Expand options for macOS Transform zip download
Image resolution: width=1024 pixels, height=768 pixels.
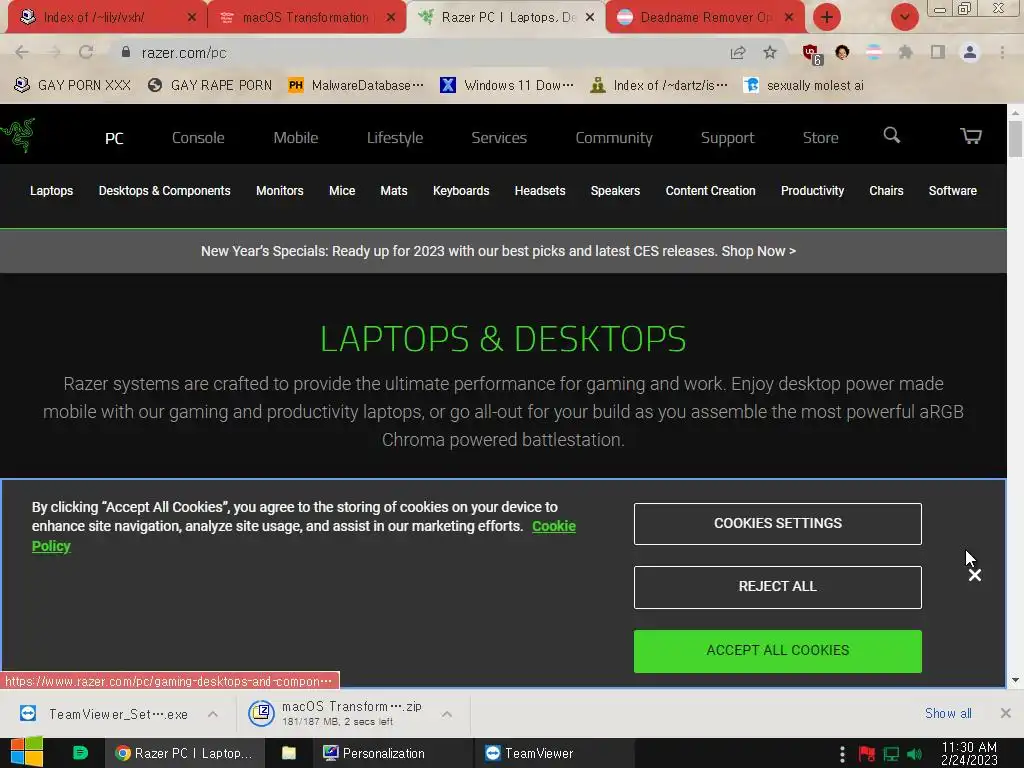pos(447,714)
